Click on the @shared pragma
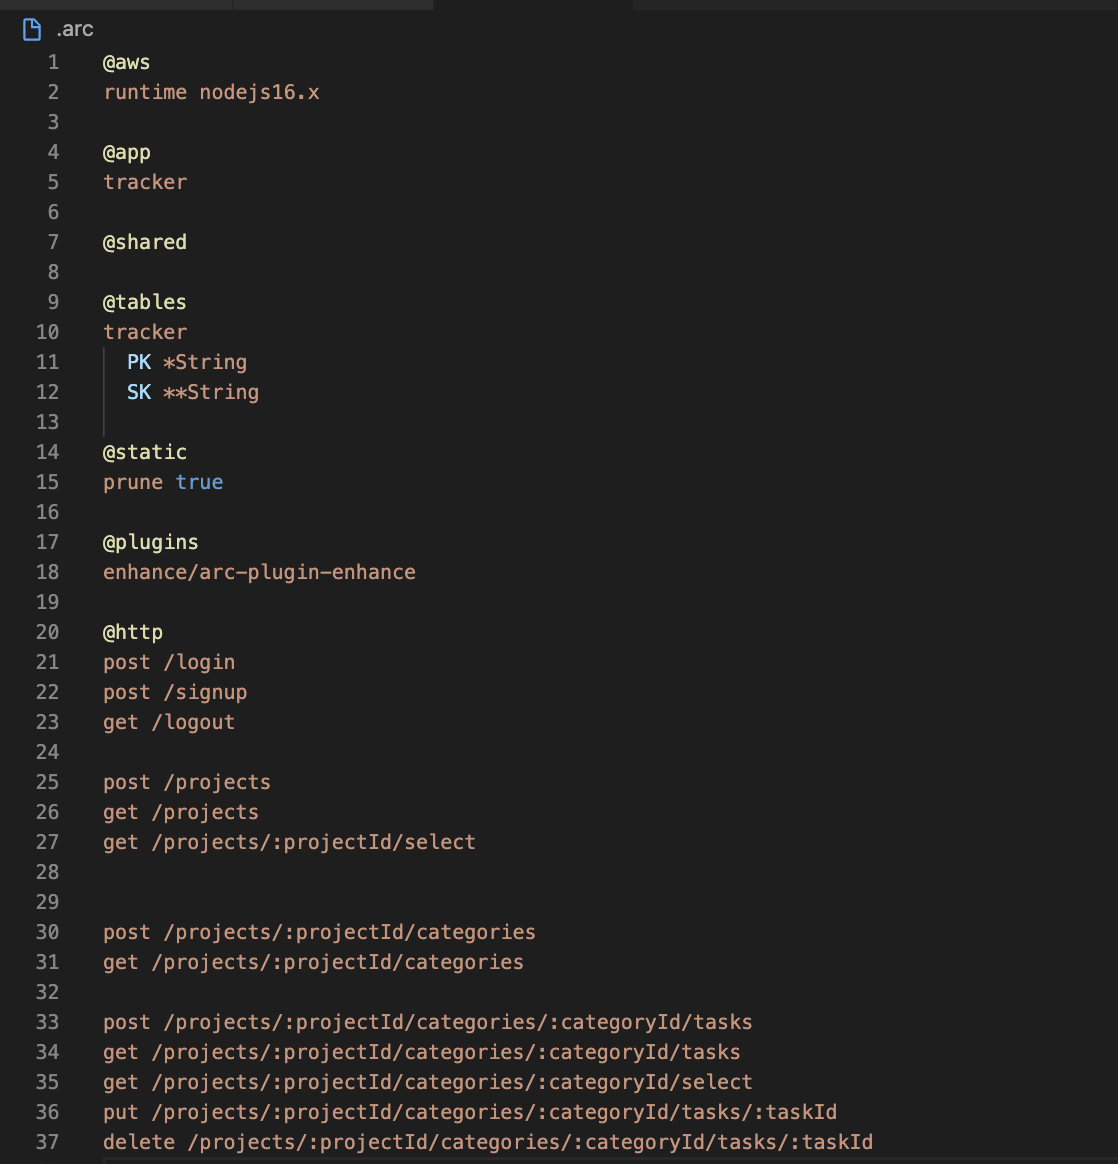 click(145, 242)
